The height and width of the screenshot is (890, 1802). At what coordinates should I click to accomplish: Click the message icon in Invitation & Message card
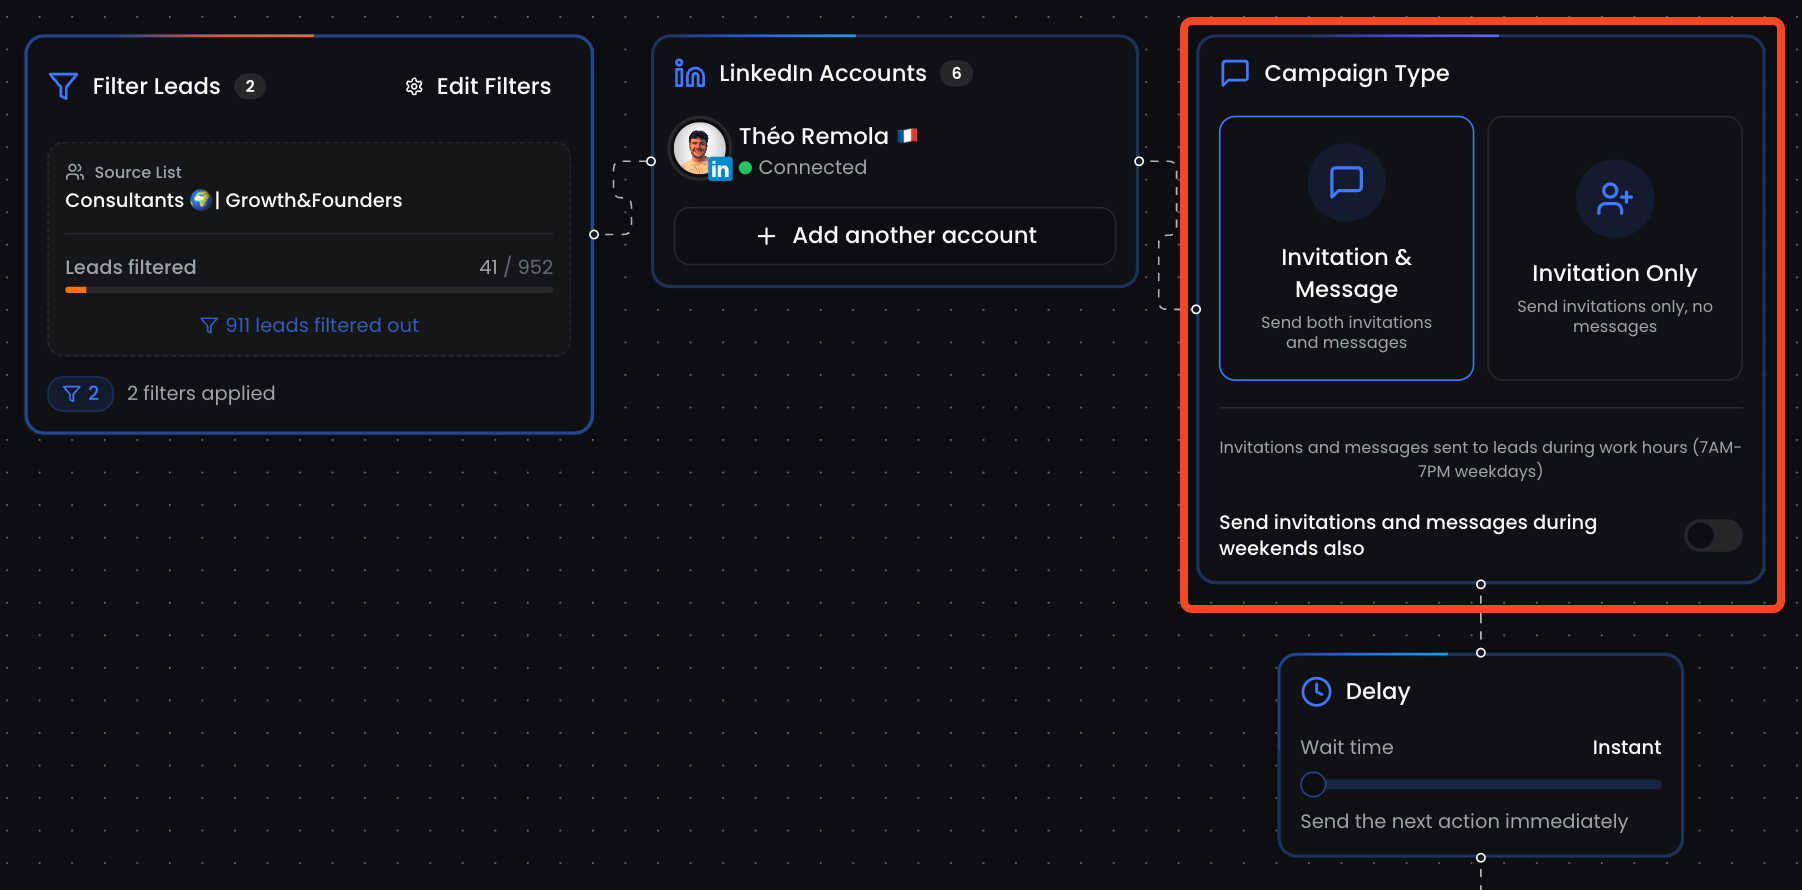pyautogui.click(x=1346, y=182)
